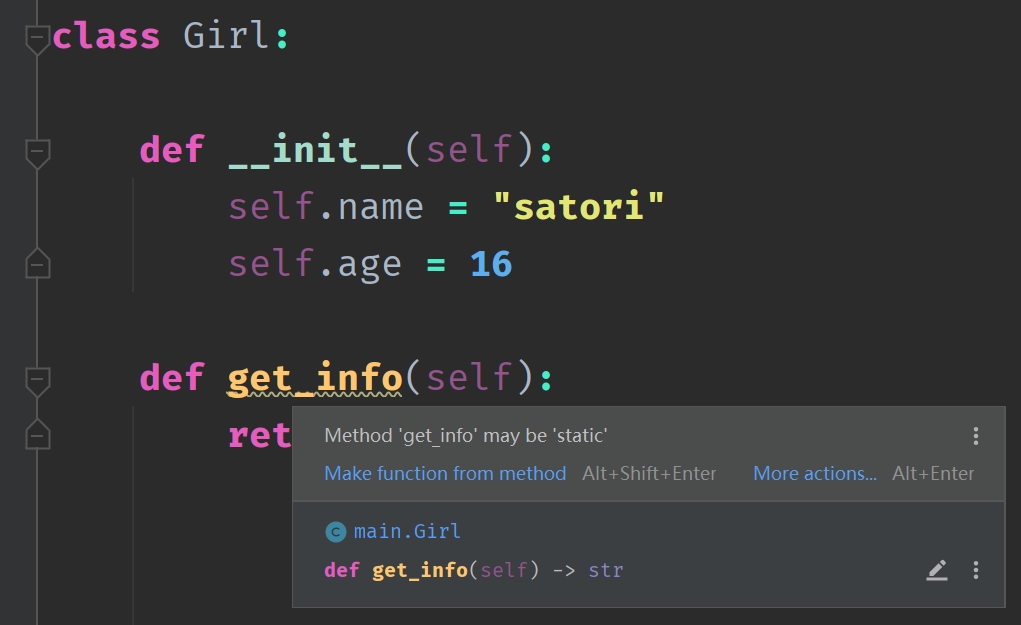The width and height of the screenshot is (1021, 625).
Task: Open documentation kebab menu beside edit pencil
Action: [975, 570]
